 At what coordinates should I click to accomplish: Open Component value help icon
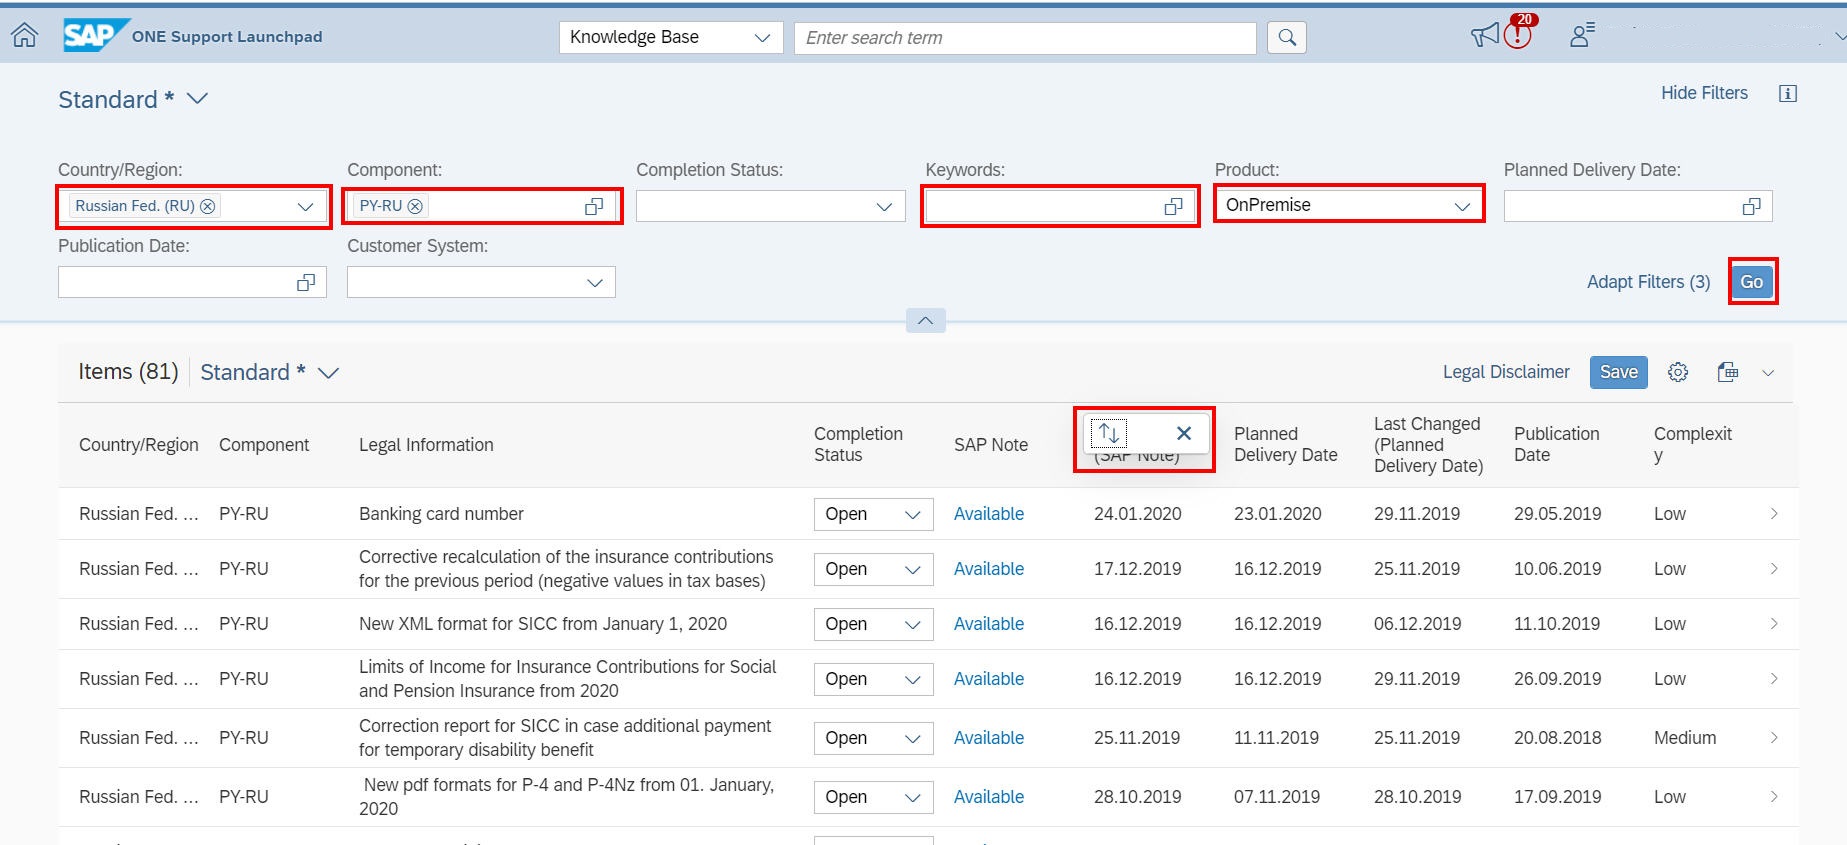click(x=594, y=206)
